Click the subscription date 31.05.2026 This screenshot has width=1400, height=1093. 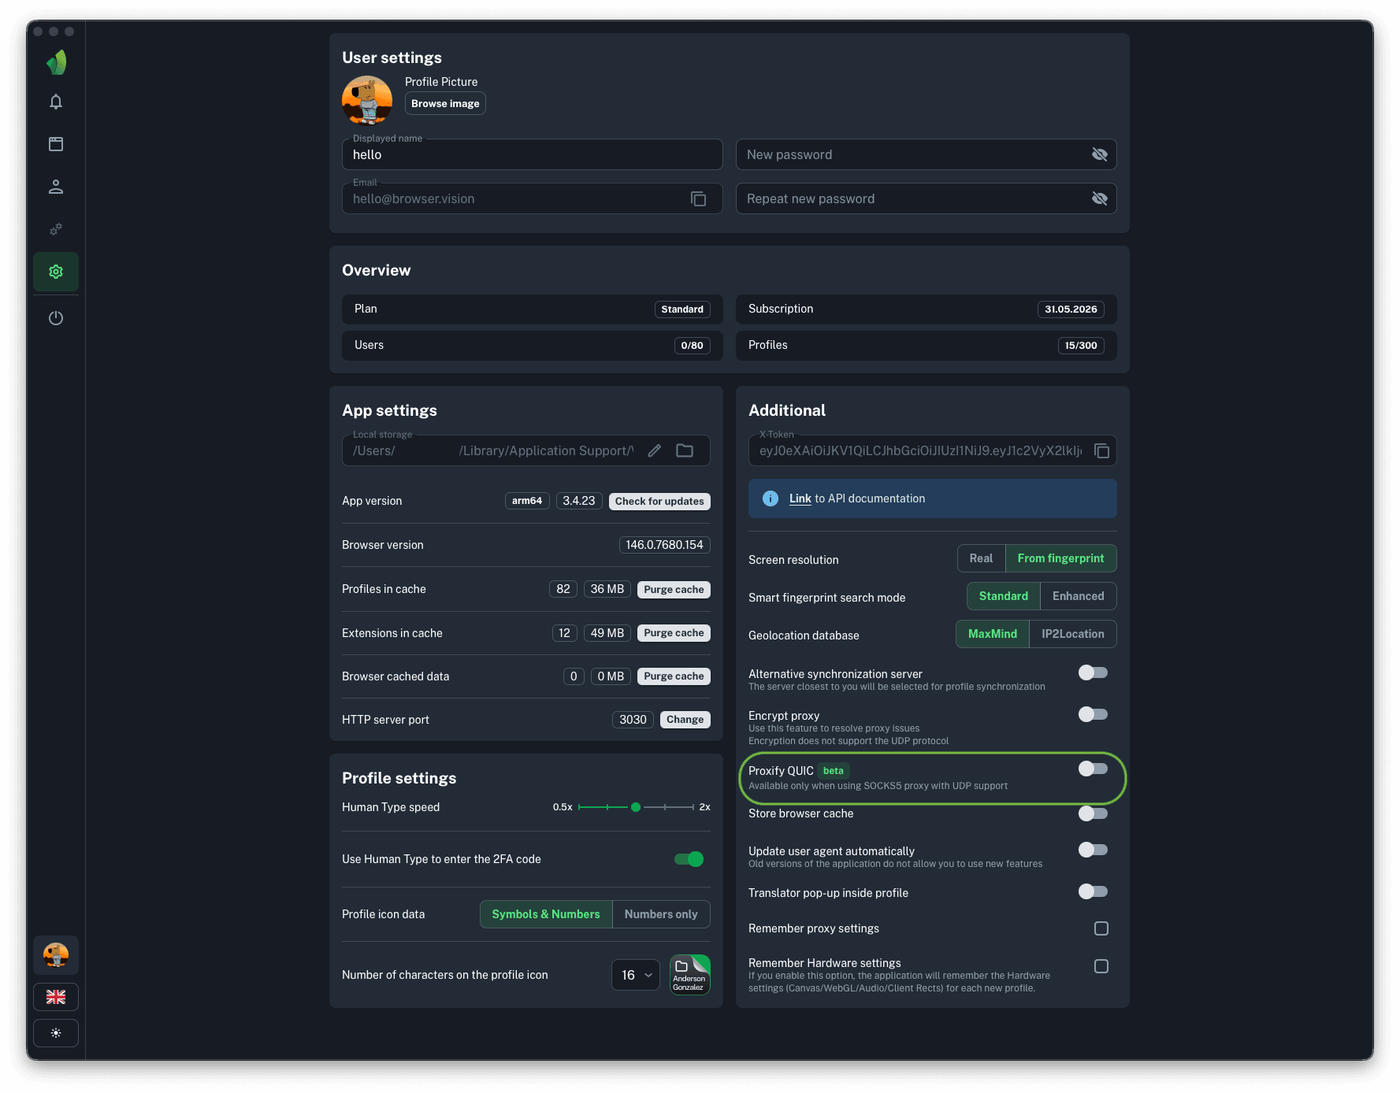click(1071, 310)
